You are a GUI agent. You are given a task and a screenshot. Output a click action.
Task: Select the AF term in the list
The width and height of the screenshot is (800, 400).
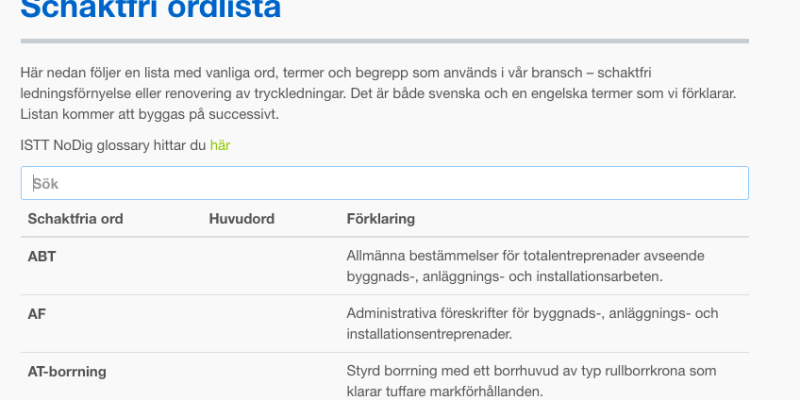click(x=37, y=314)
